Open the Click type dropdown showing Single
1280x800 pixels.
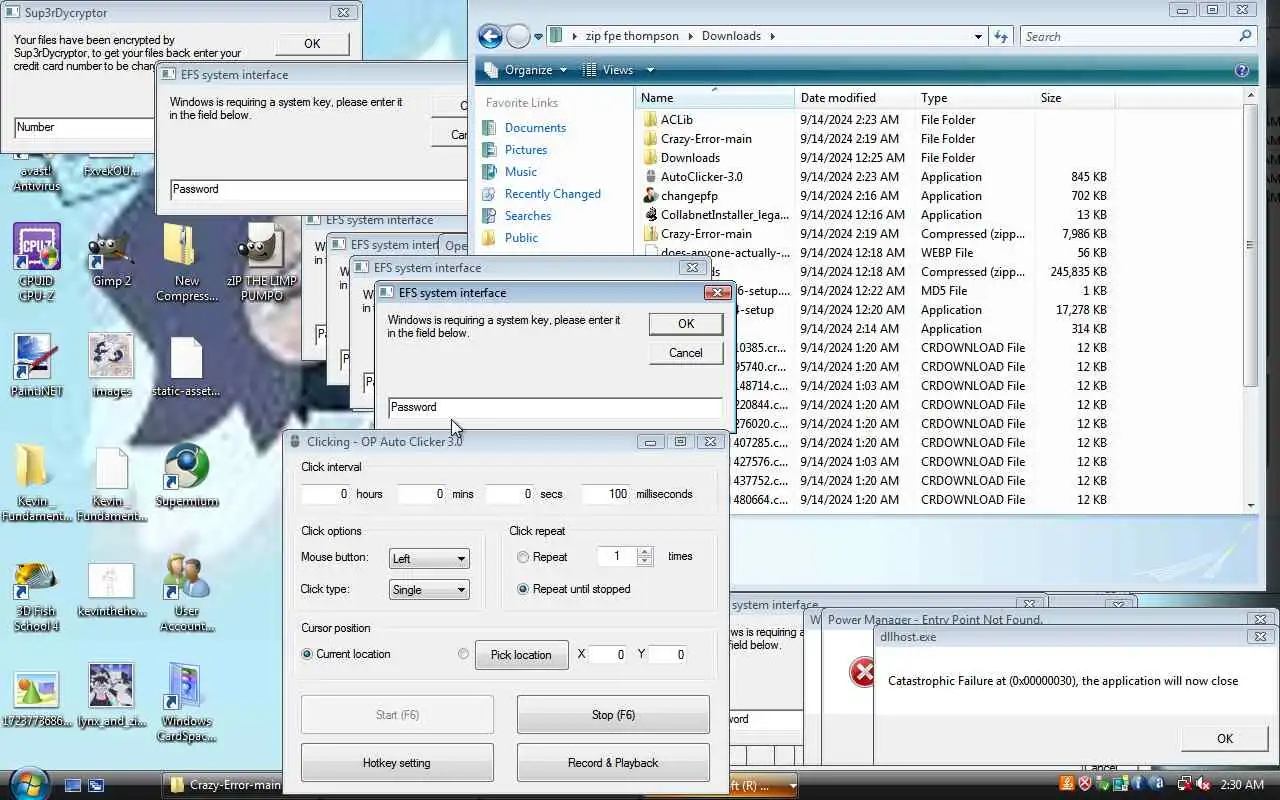coord(429,589)
